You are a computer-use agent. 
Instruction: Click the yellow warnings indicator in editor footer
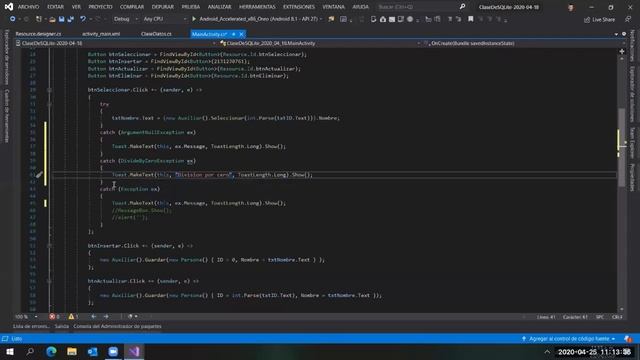click(73, 317)
